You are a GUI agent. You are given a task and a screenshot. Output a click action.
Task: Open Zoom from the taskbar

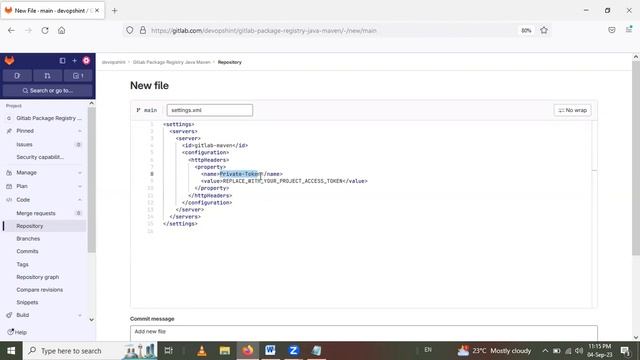point(293,351)
